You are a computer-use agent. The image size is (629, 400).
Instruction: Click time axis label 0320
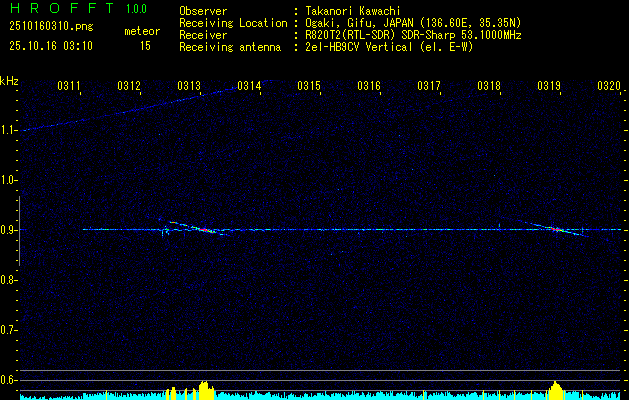(x=609, y=85)
